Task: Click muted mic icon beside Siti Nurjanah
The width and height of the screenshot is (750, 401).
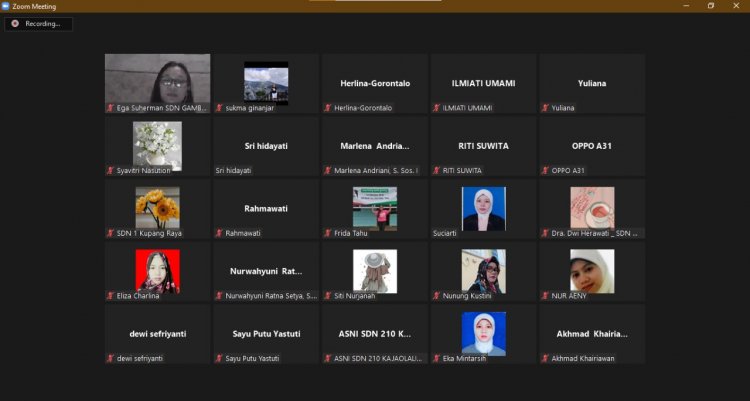Action: (x=328, y=296)
